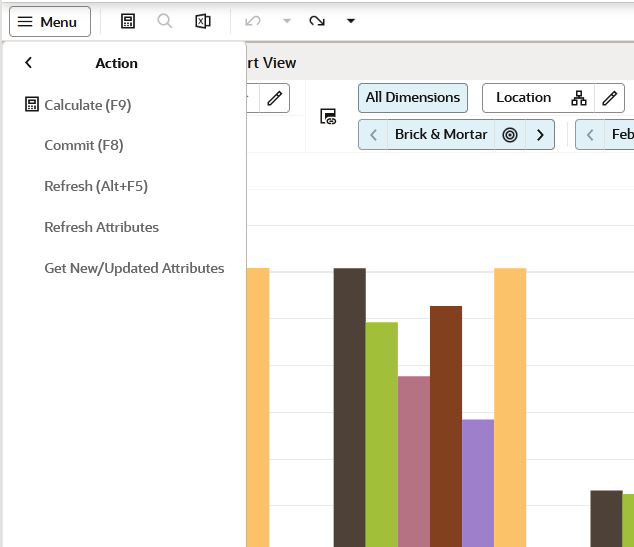Open the Menu hamburger button

[50, 22]
